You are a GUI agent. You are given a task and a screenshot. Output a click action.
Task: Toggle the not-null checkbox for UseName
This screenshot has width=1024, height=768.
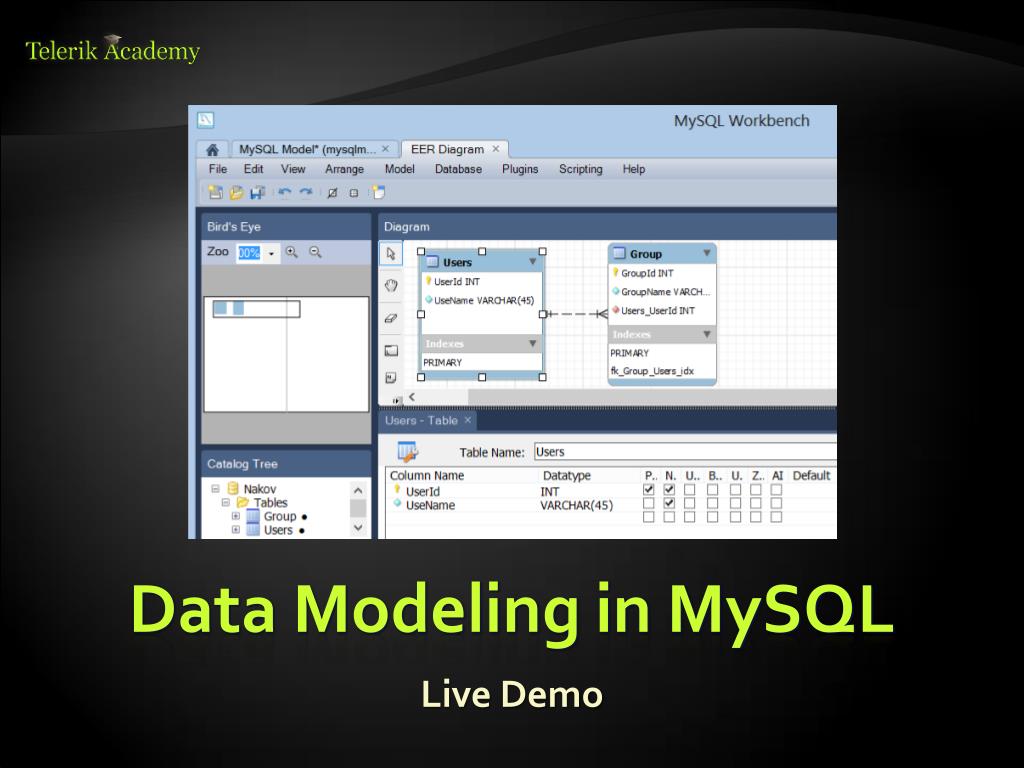coord(669,504)
